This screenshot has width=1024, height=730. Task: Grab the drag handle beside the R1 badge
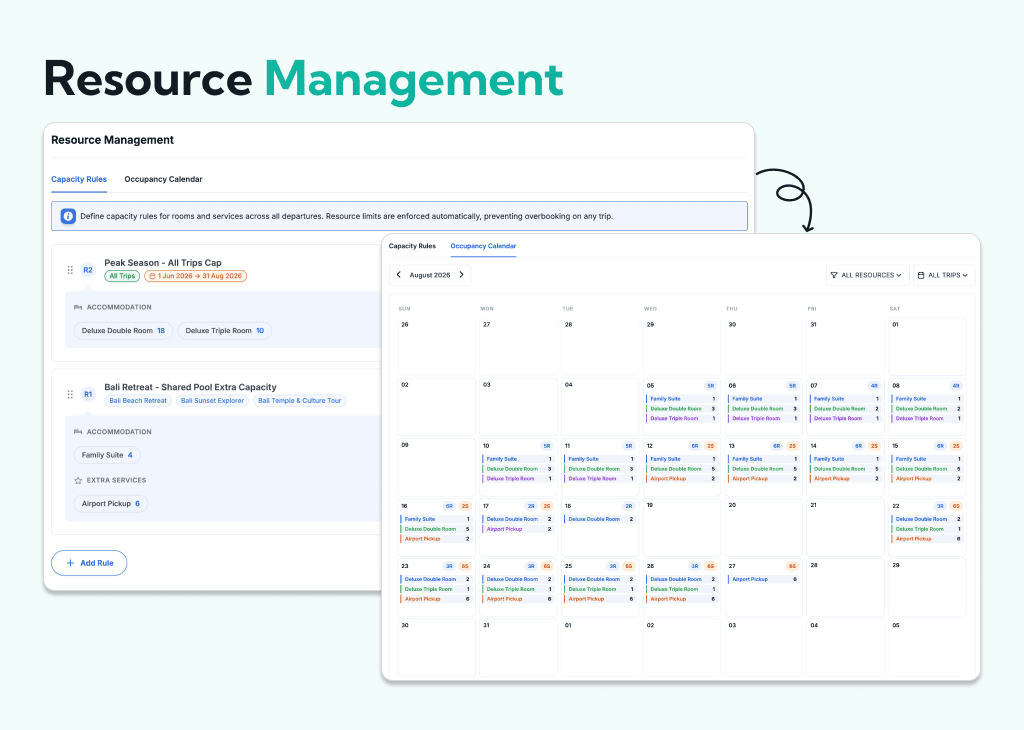(70, 394)
